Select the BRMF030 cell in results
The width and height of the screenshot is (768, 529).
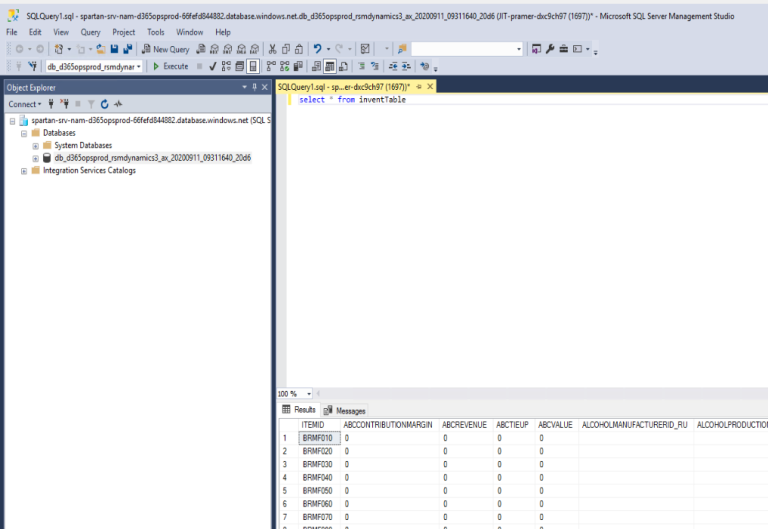coord(316,464)
